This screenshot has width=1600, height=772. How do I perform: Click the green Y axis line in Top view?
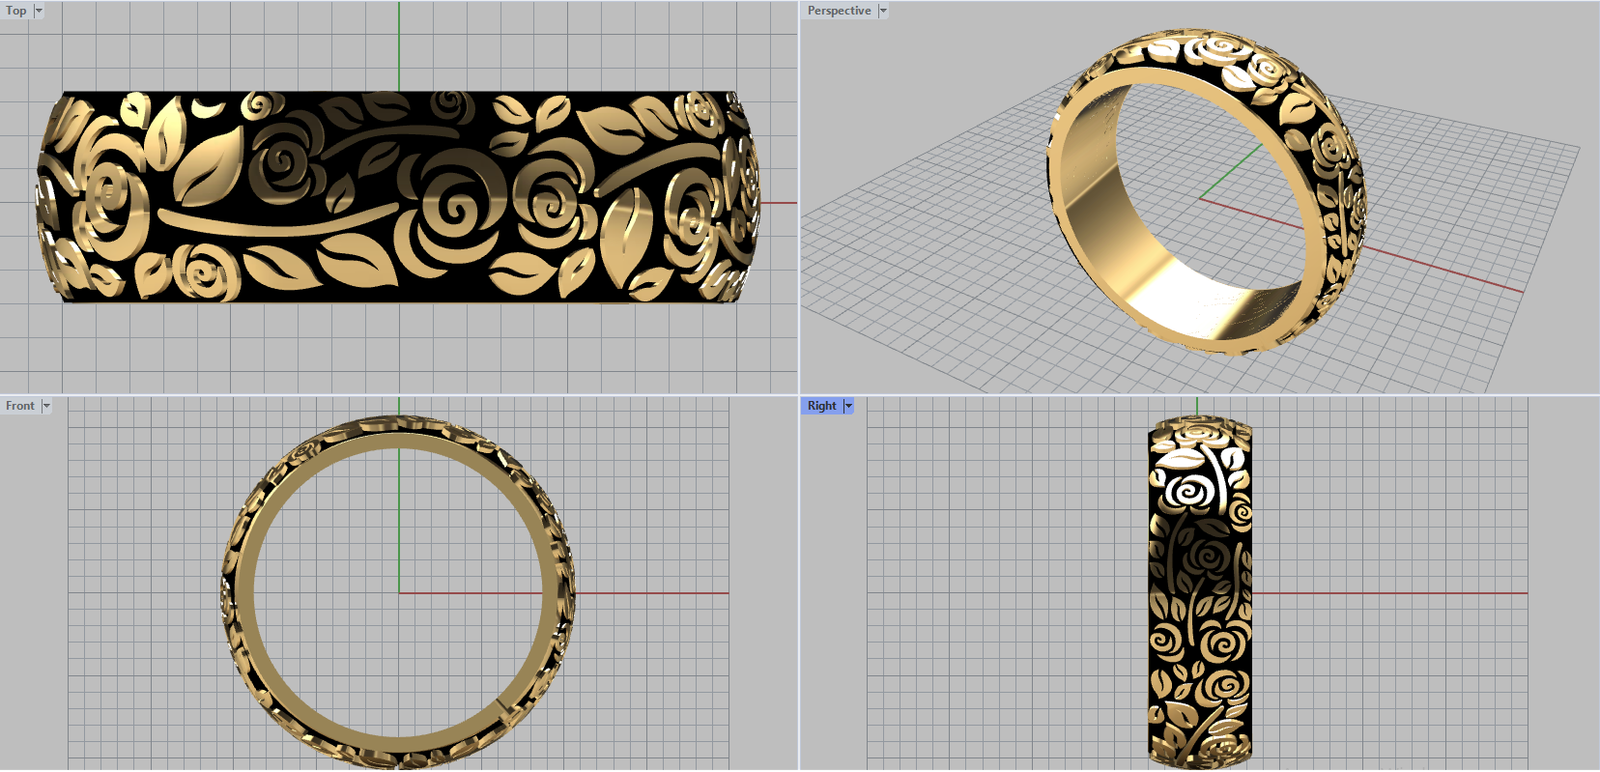(399, 45)
